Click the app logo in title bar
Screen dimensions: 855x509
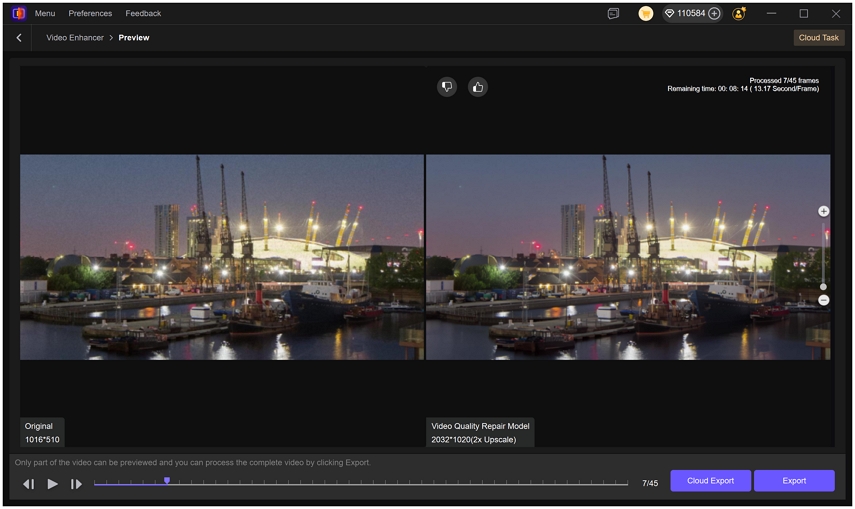pyautogui.click(x=17, y=14)
